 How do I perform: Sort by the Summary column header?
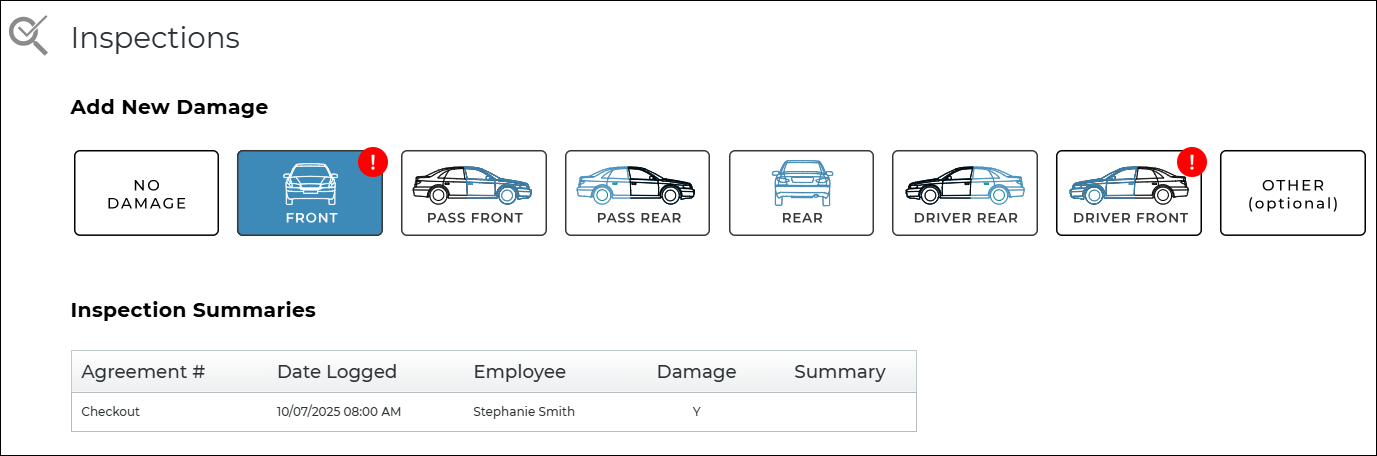840,372
